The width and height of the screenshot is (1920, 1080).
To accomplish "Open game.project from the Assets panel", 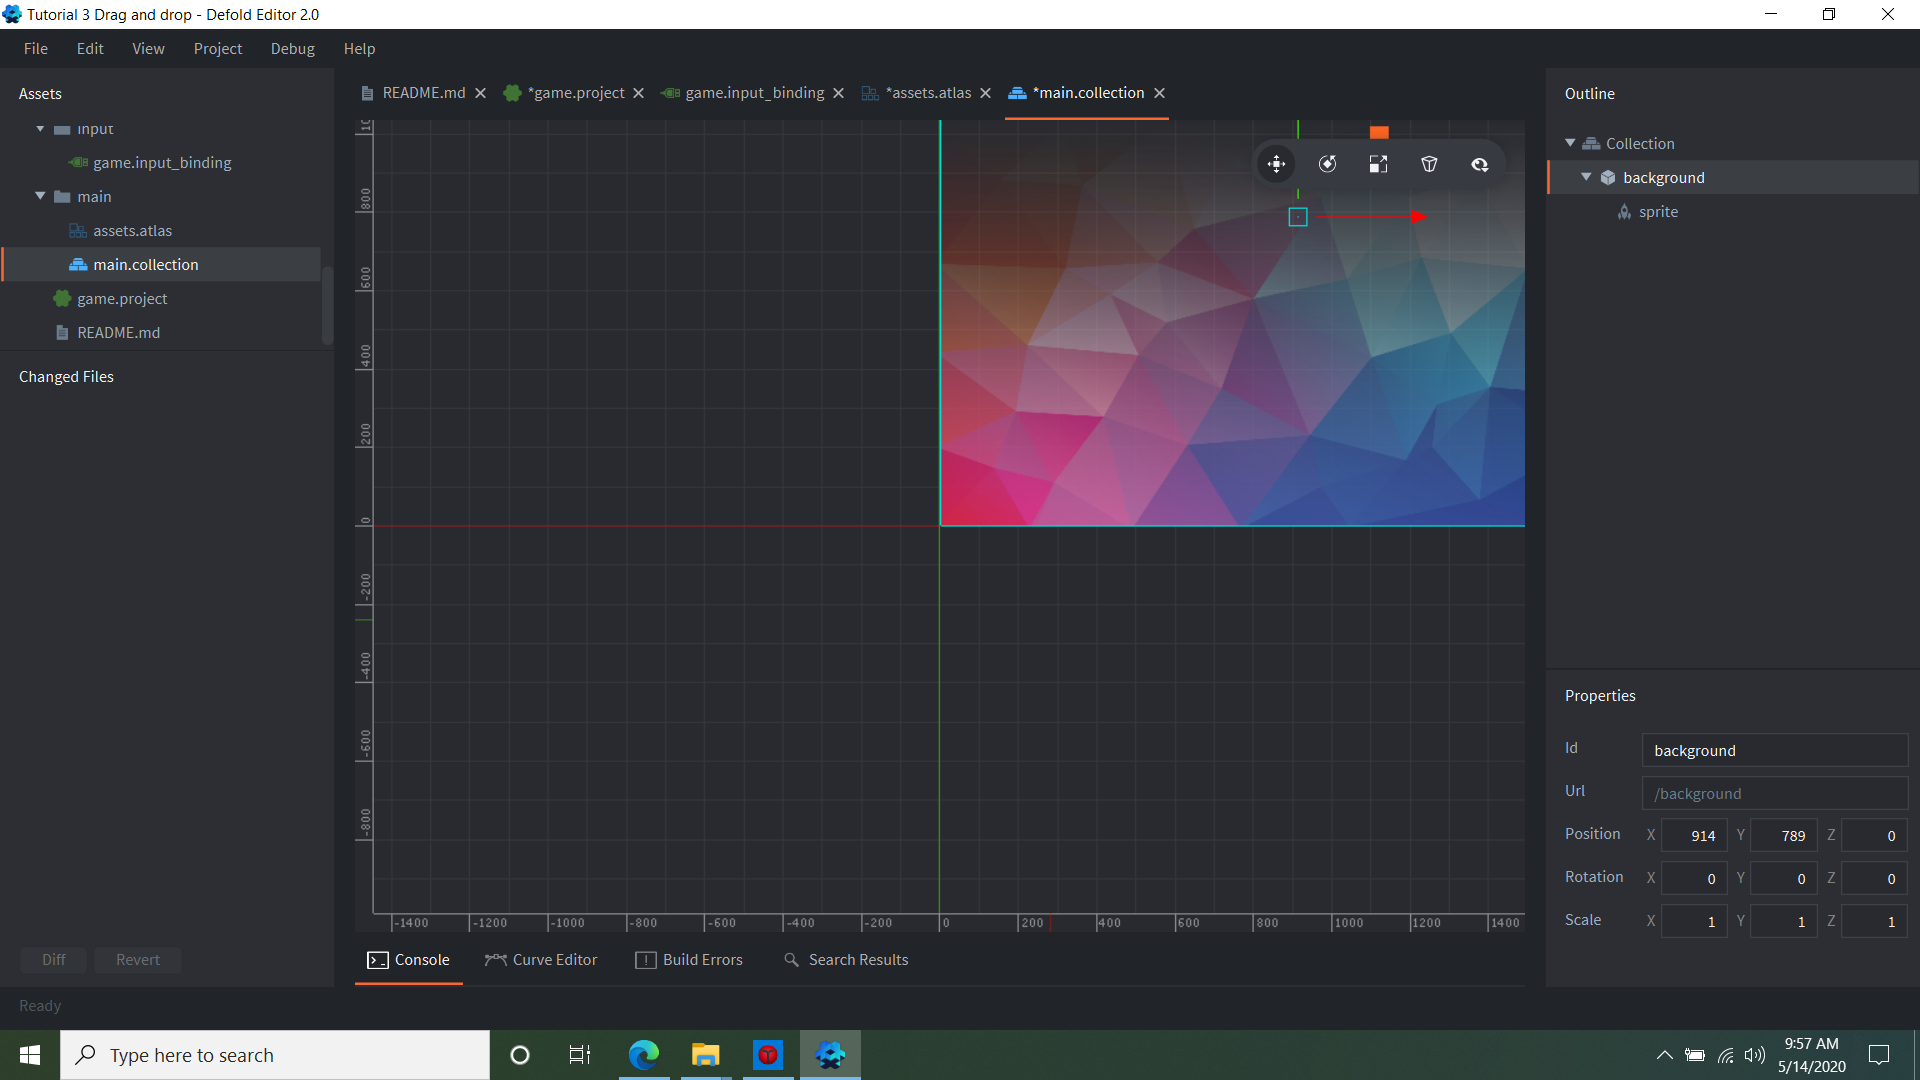I will [122, 298].
